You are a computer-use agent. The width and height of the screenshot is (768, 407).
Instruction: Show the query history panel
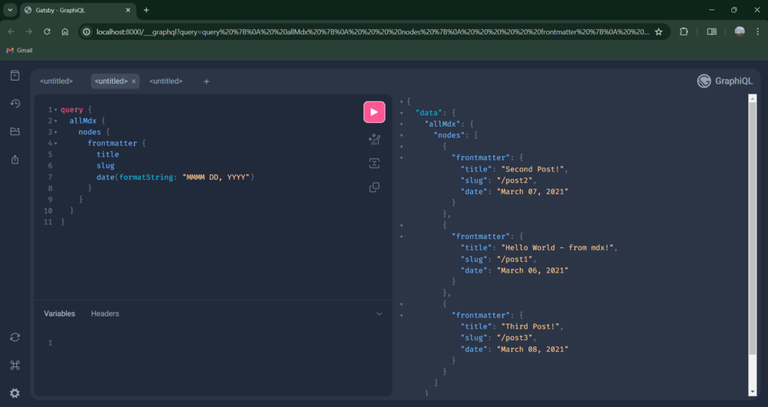(15, 103)
